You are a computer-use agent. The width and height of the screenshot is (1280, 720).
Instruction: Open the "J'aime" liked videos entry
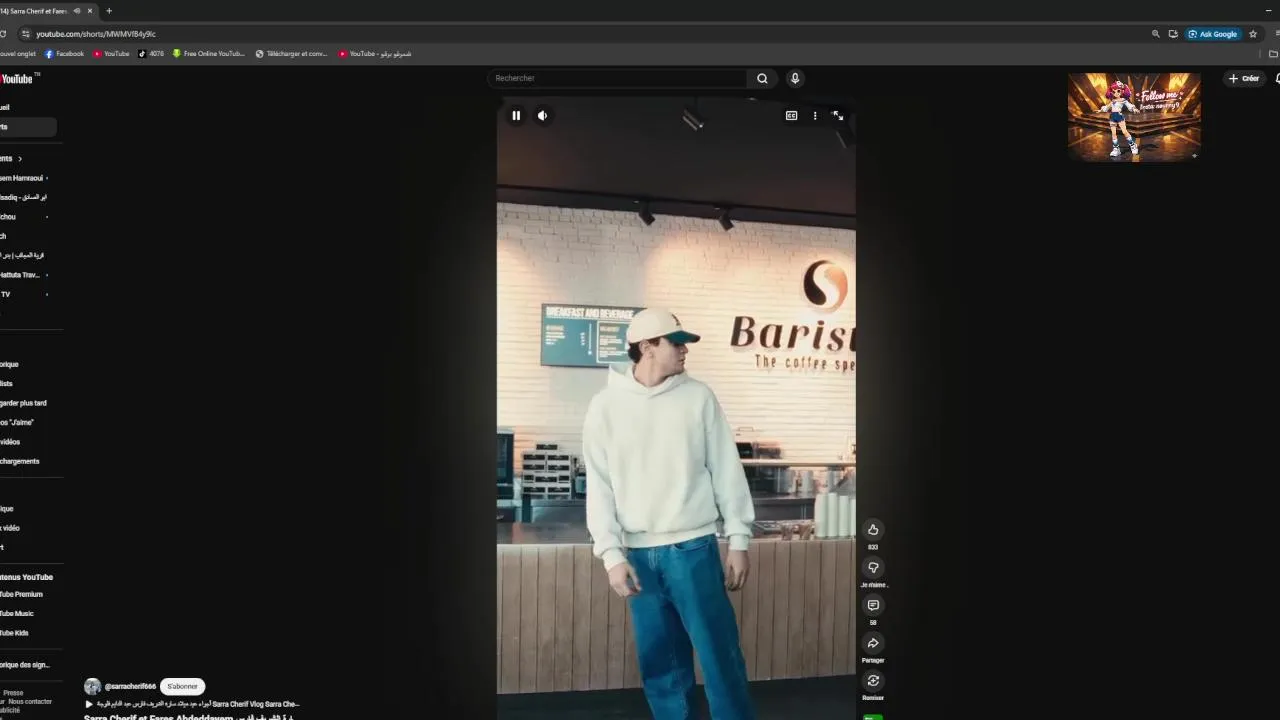point(17,422)
